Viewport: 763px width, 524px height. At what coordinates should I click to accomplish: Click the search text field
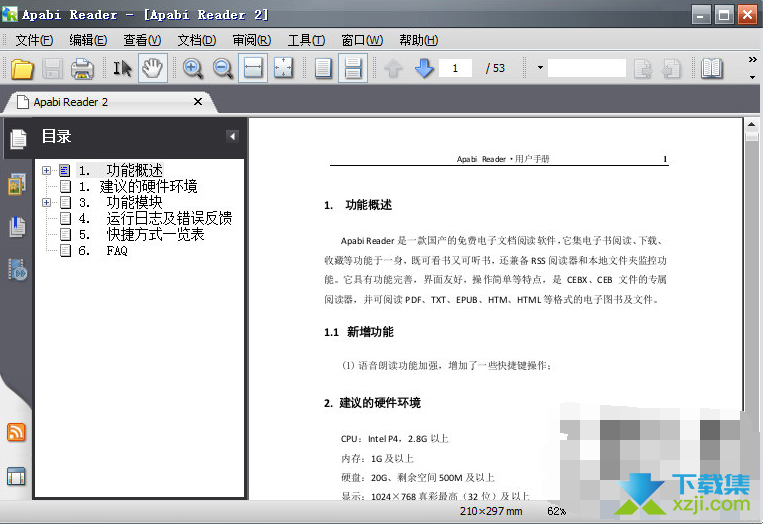(587, 68)
